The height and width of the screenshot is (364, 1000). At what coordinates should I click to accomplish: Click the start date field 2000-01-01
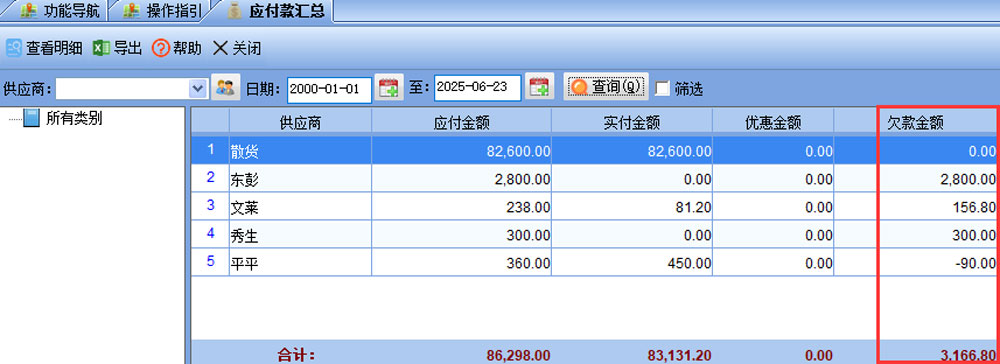click(329, 89)
